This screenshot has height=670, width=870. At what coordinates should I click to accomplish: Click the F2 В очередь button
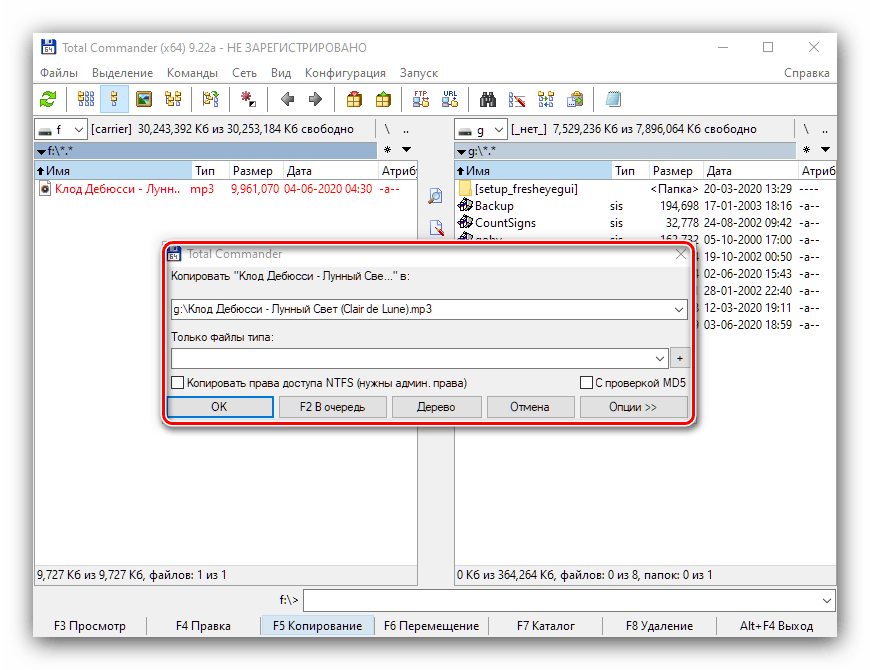[x=331, y=407]
